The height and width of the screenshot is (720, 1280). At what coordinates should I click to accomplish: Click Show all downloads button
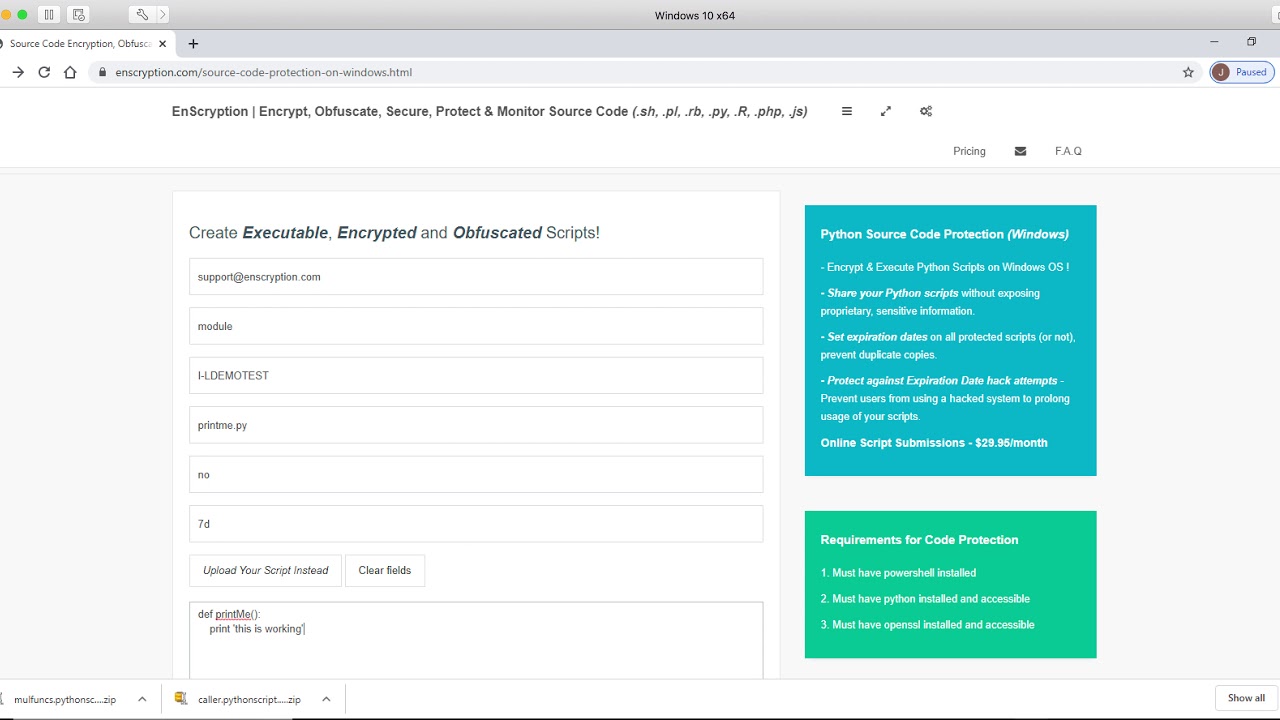1246,698
